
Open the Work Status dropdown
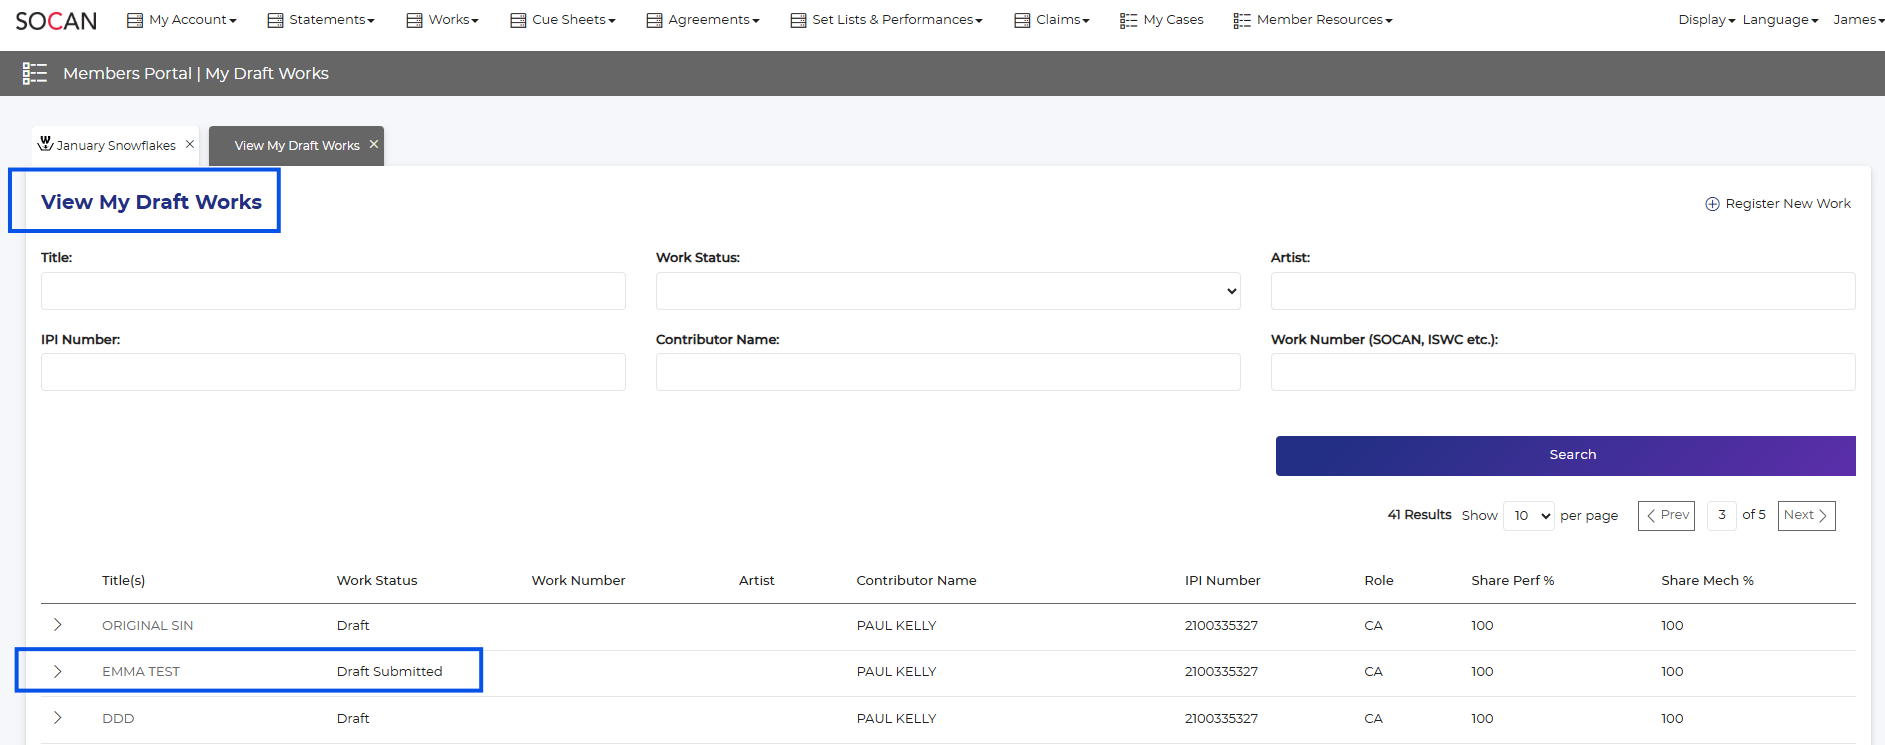[x=947, y=291]
